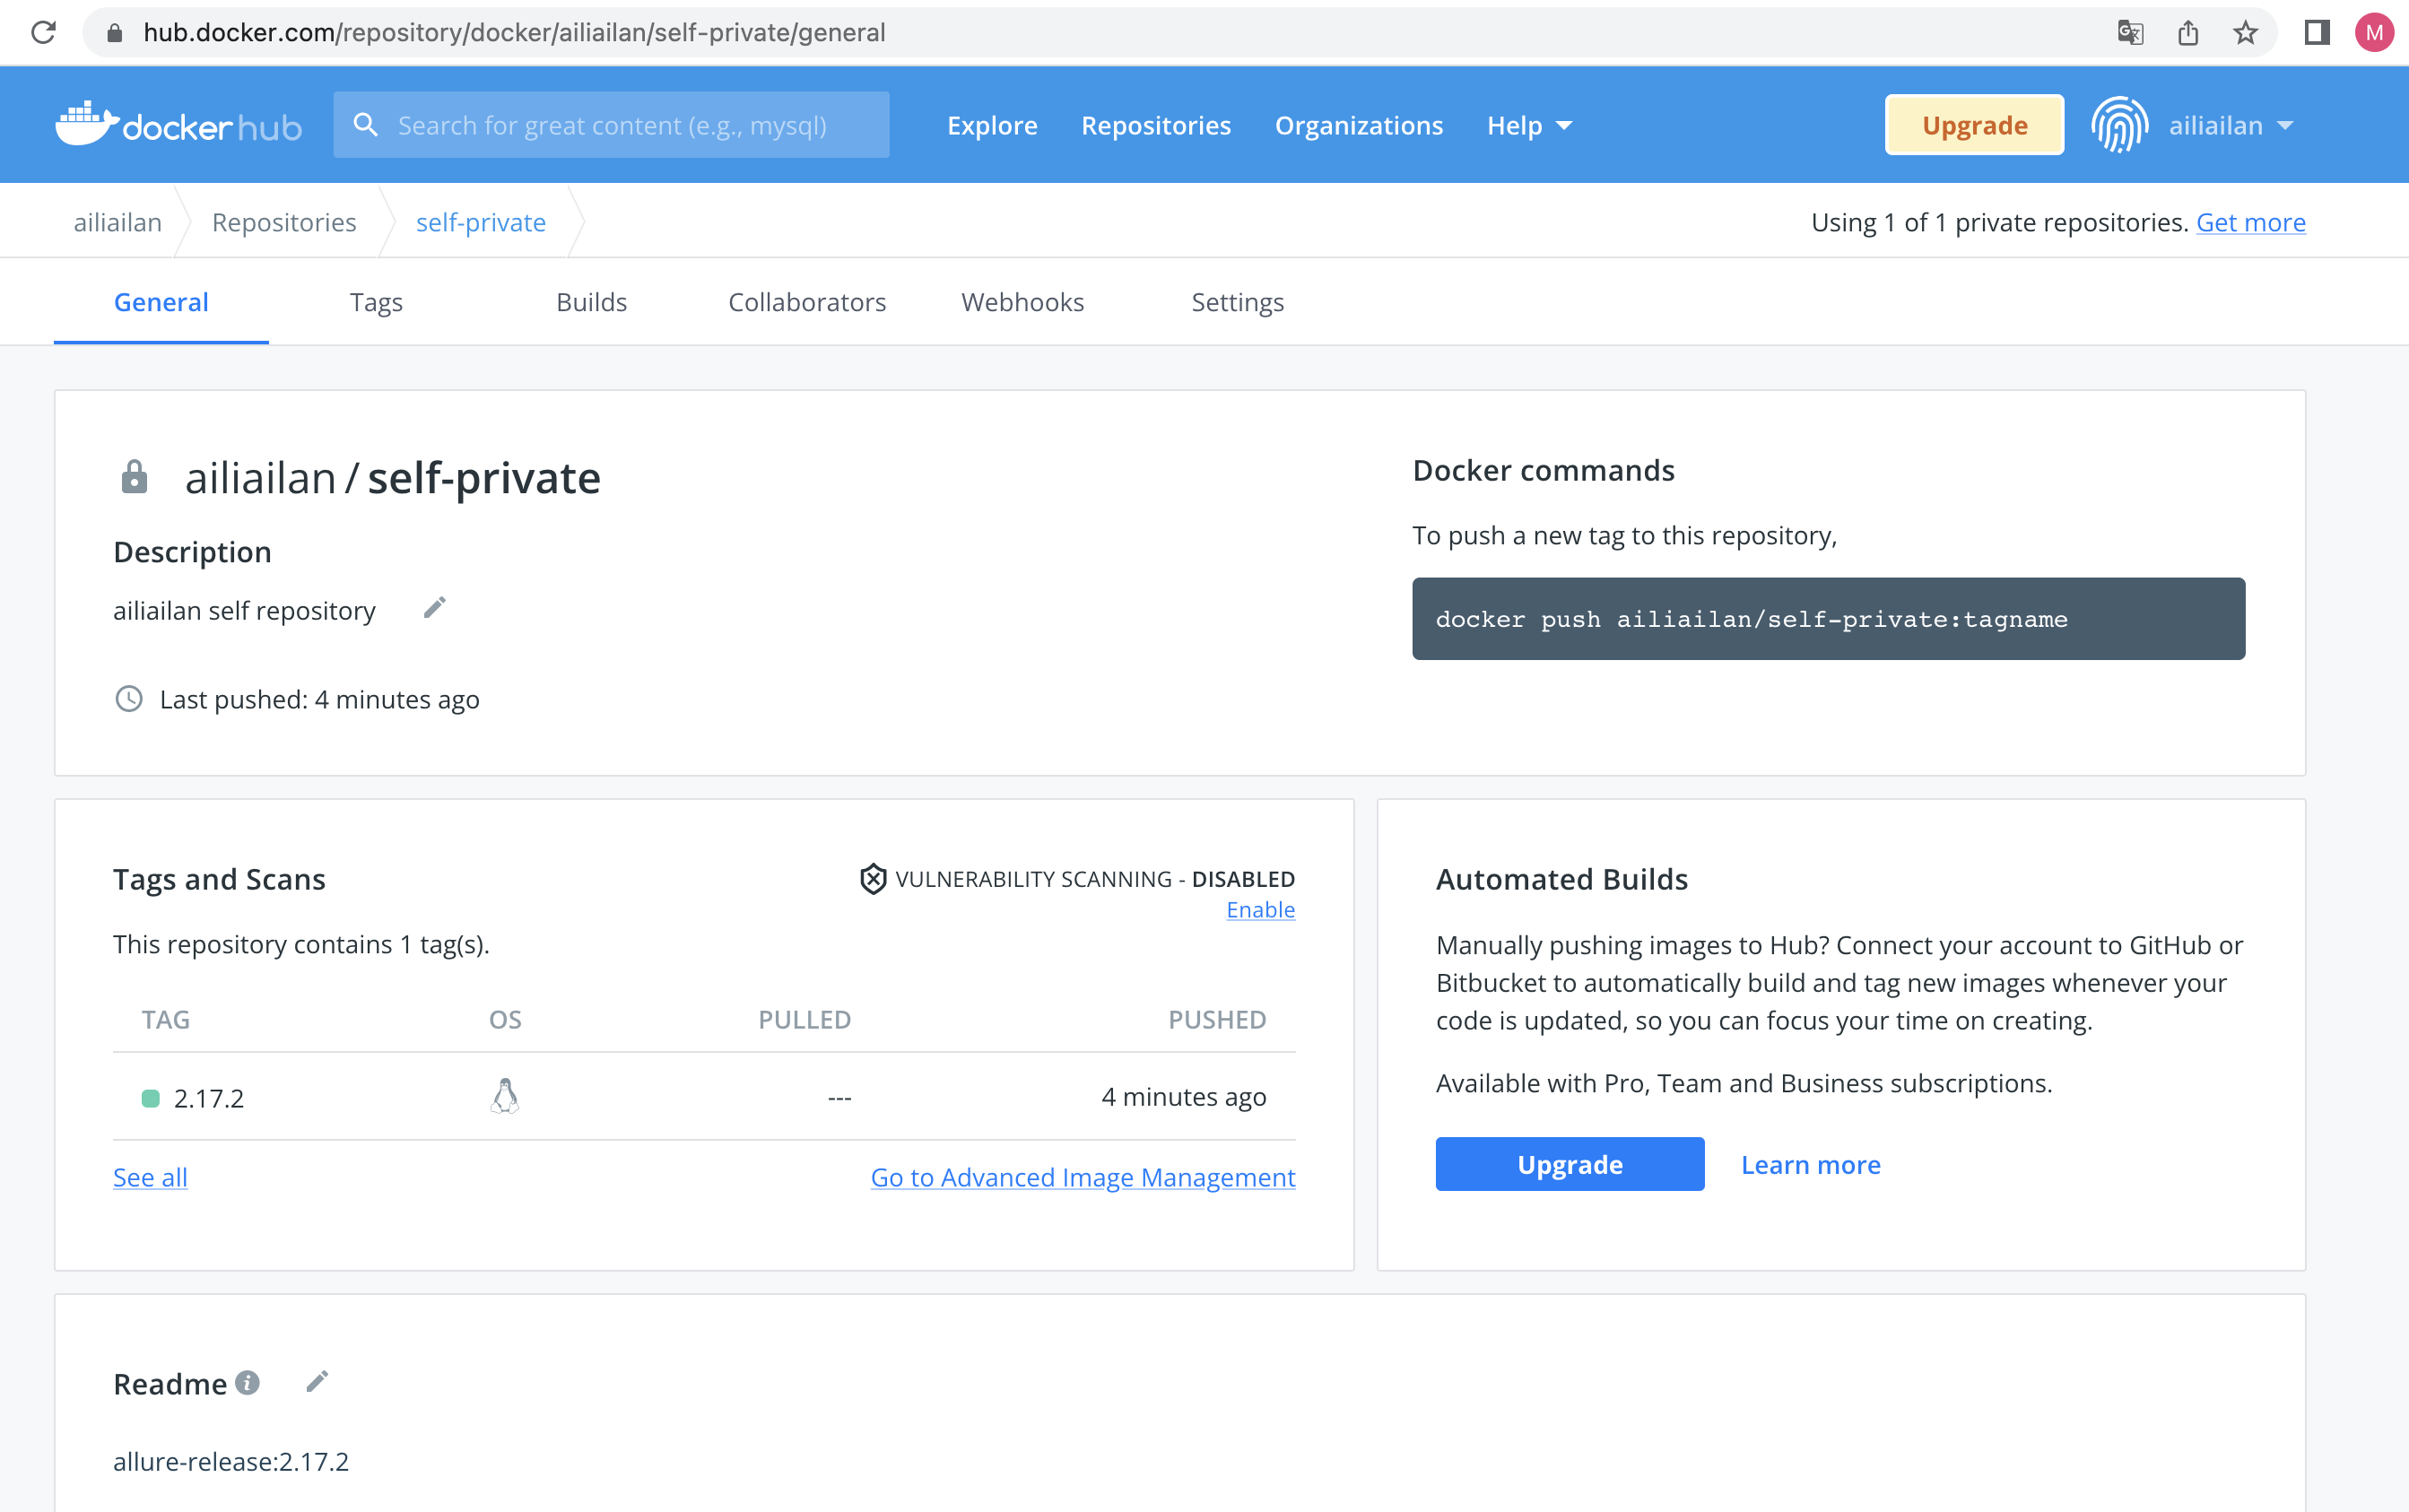The width and height of the screenshot is (2409, 1512).
Task: Open Go to Advanced Image Management link
Action: point(1083,1177)
